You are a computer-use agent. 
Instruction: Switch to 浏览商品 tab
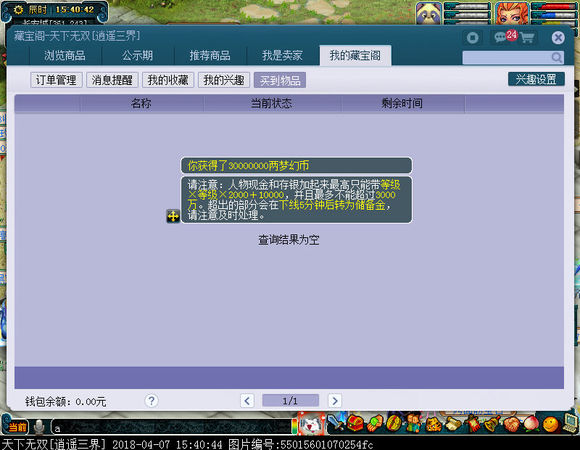(65, 55)
